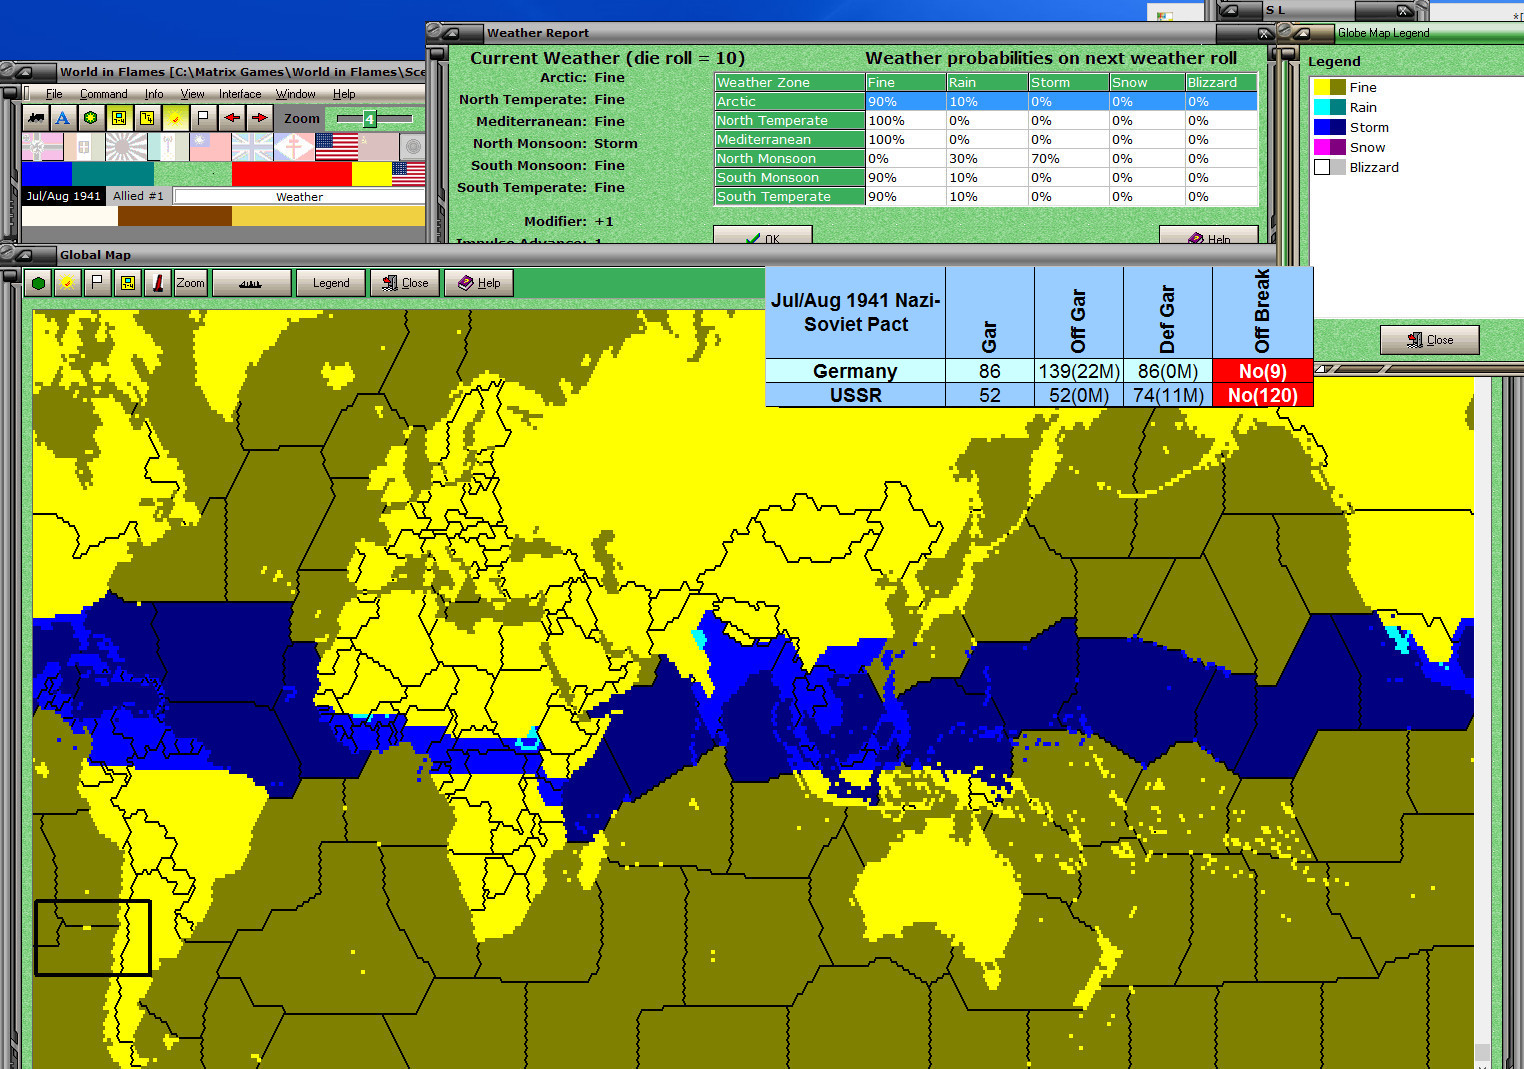The height and width of the screenshot is (1069, 1524).
Task: Click the red metronome icon in Global Map toolbar
Action: tap(157, 283)
